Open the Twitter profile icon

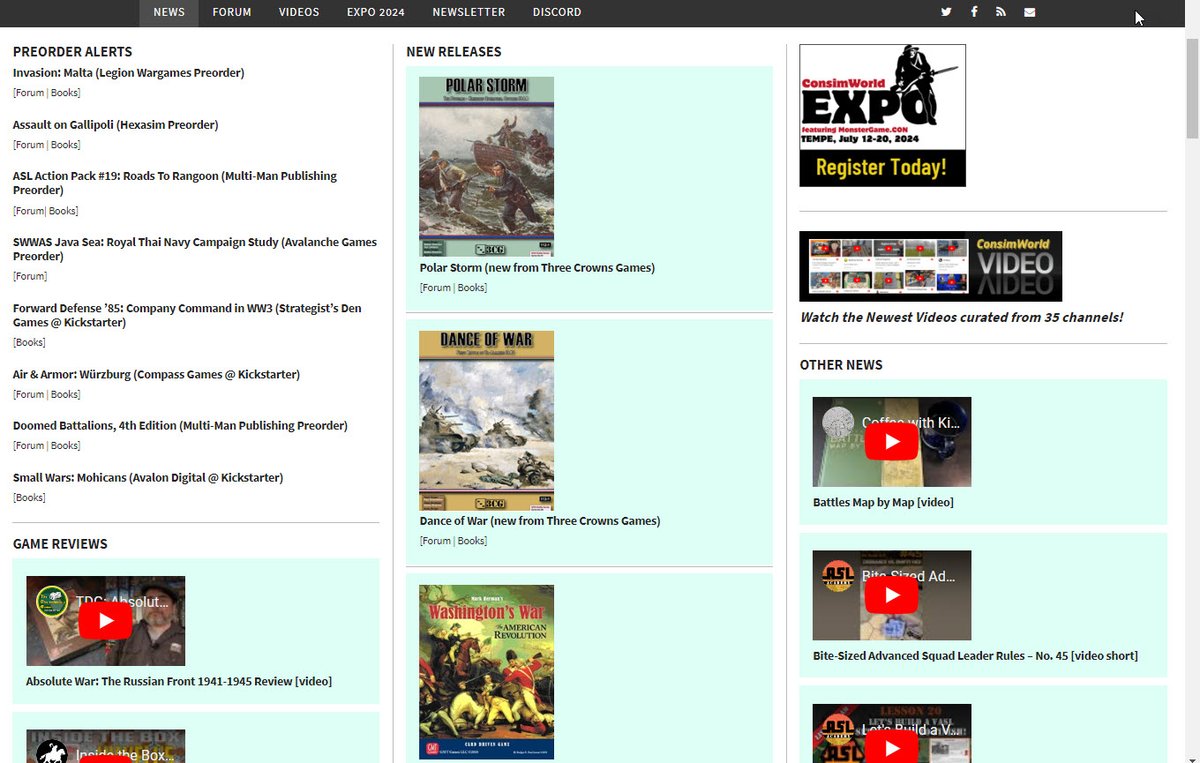[x=945, y=12]
